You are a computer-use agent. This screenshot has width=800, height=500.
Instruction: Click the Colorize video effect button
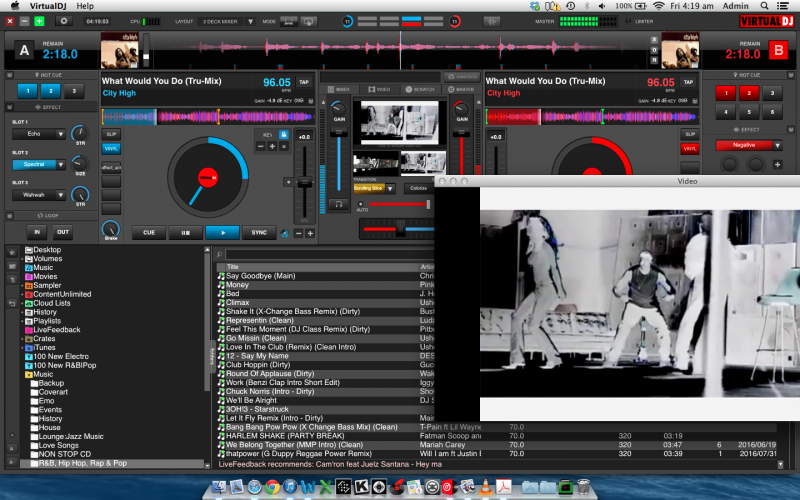418,188
